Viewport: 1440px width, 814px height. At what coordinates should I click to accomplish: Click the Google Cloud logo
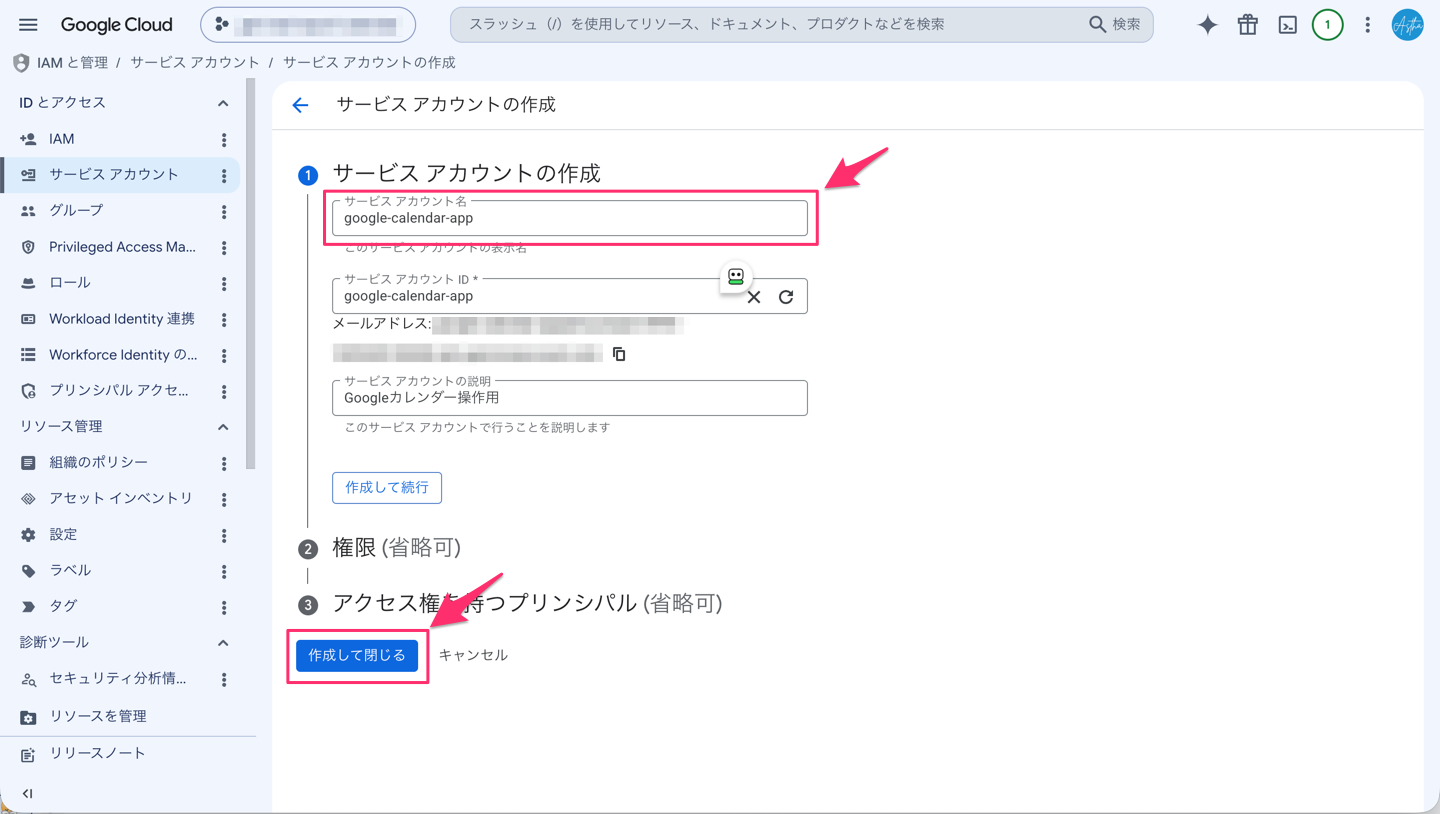116,25
